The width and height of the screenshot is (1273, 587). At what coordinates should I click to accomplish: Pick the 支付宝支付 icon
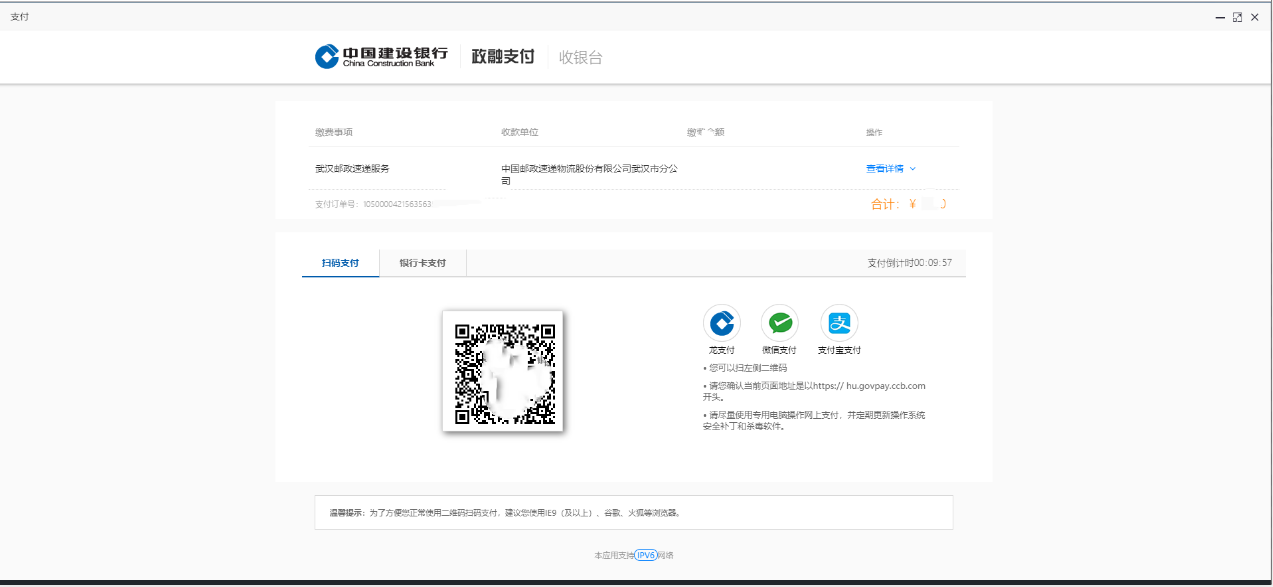839,323
